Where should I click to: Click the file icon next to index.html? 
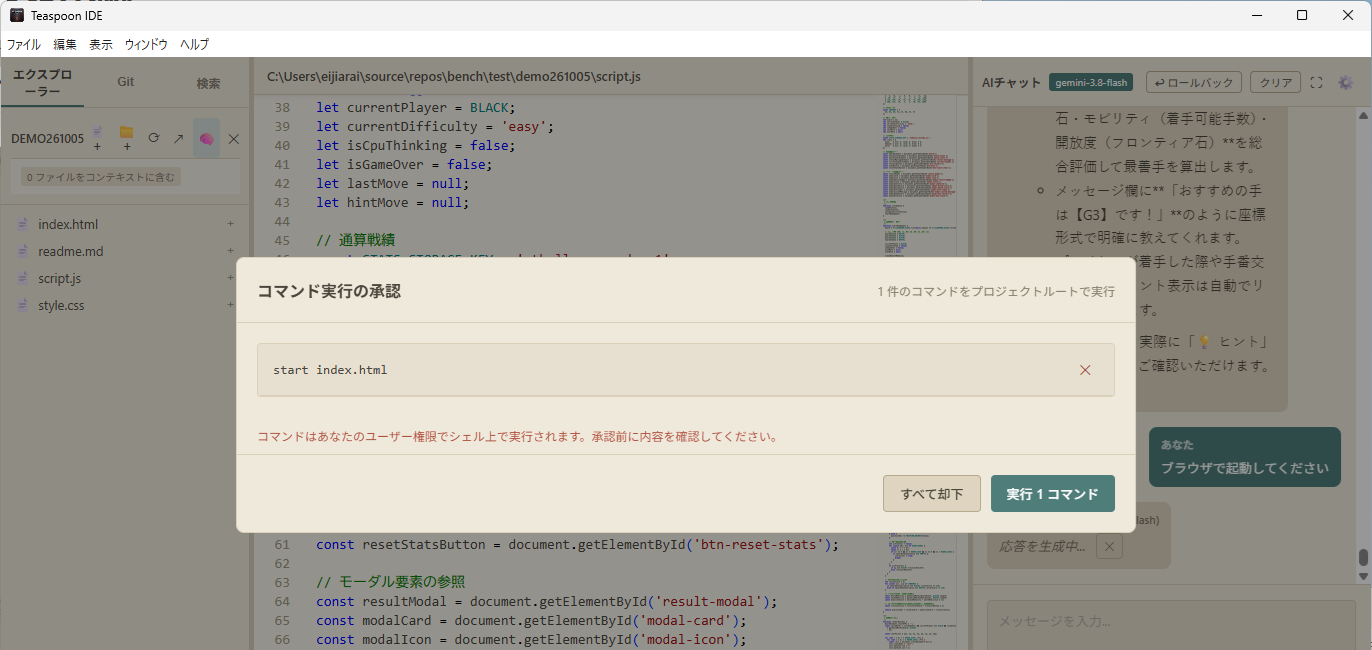pos(22,224)
